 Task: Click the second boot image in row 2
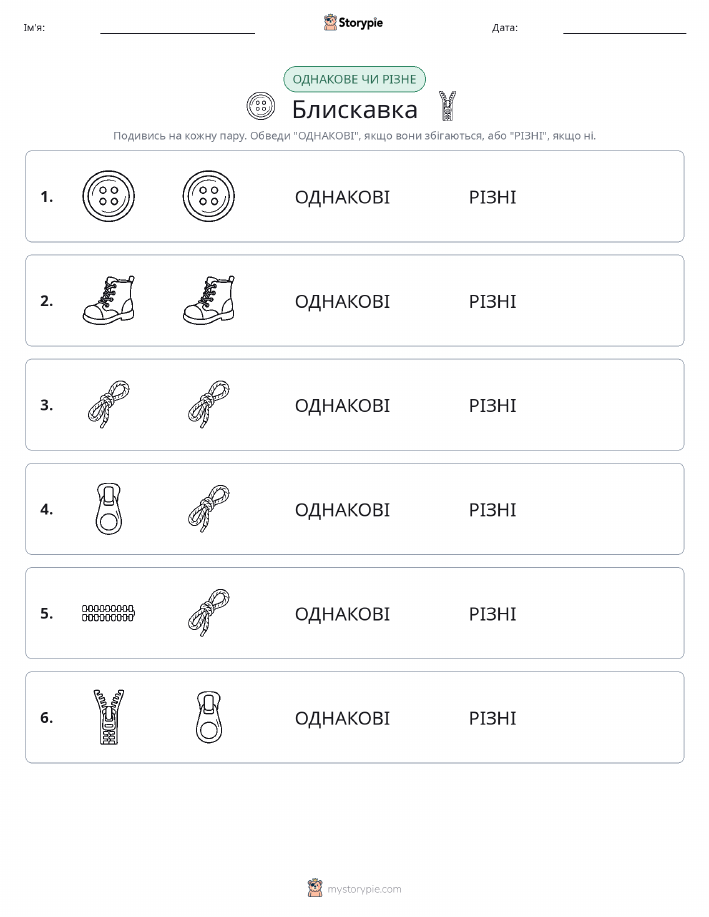click(x=209, y=300)
